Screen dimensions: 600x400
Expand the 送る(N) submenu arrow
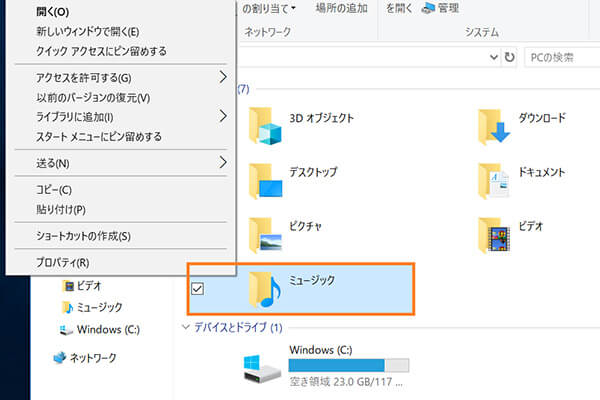pos(223,162)
